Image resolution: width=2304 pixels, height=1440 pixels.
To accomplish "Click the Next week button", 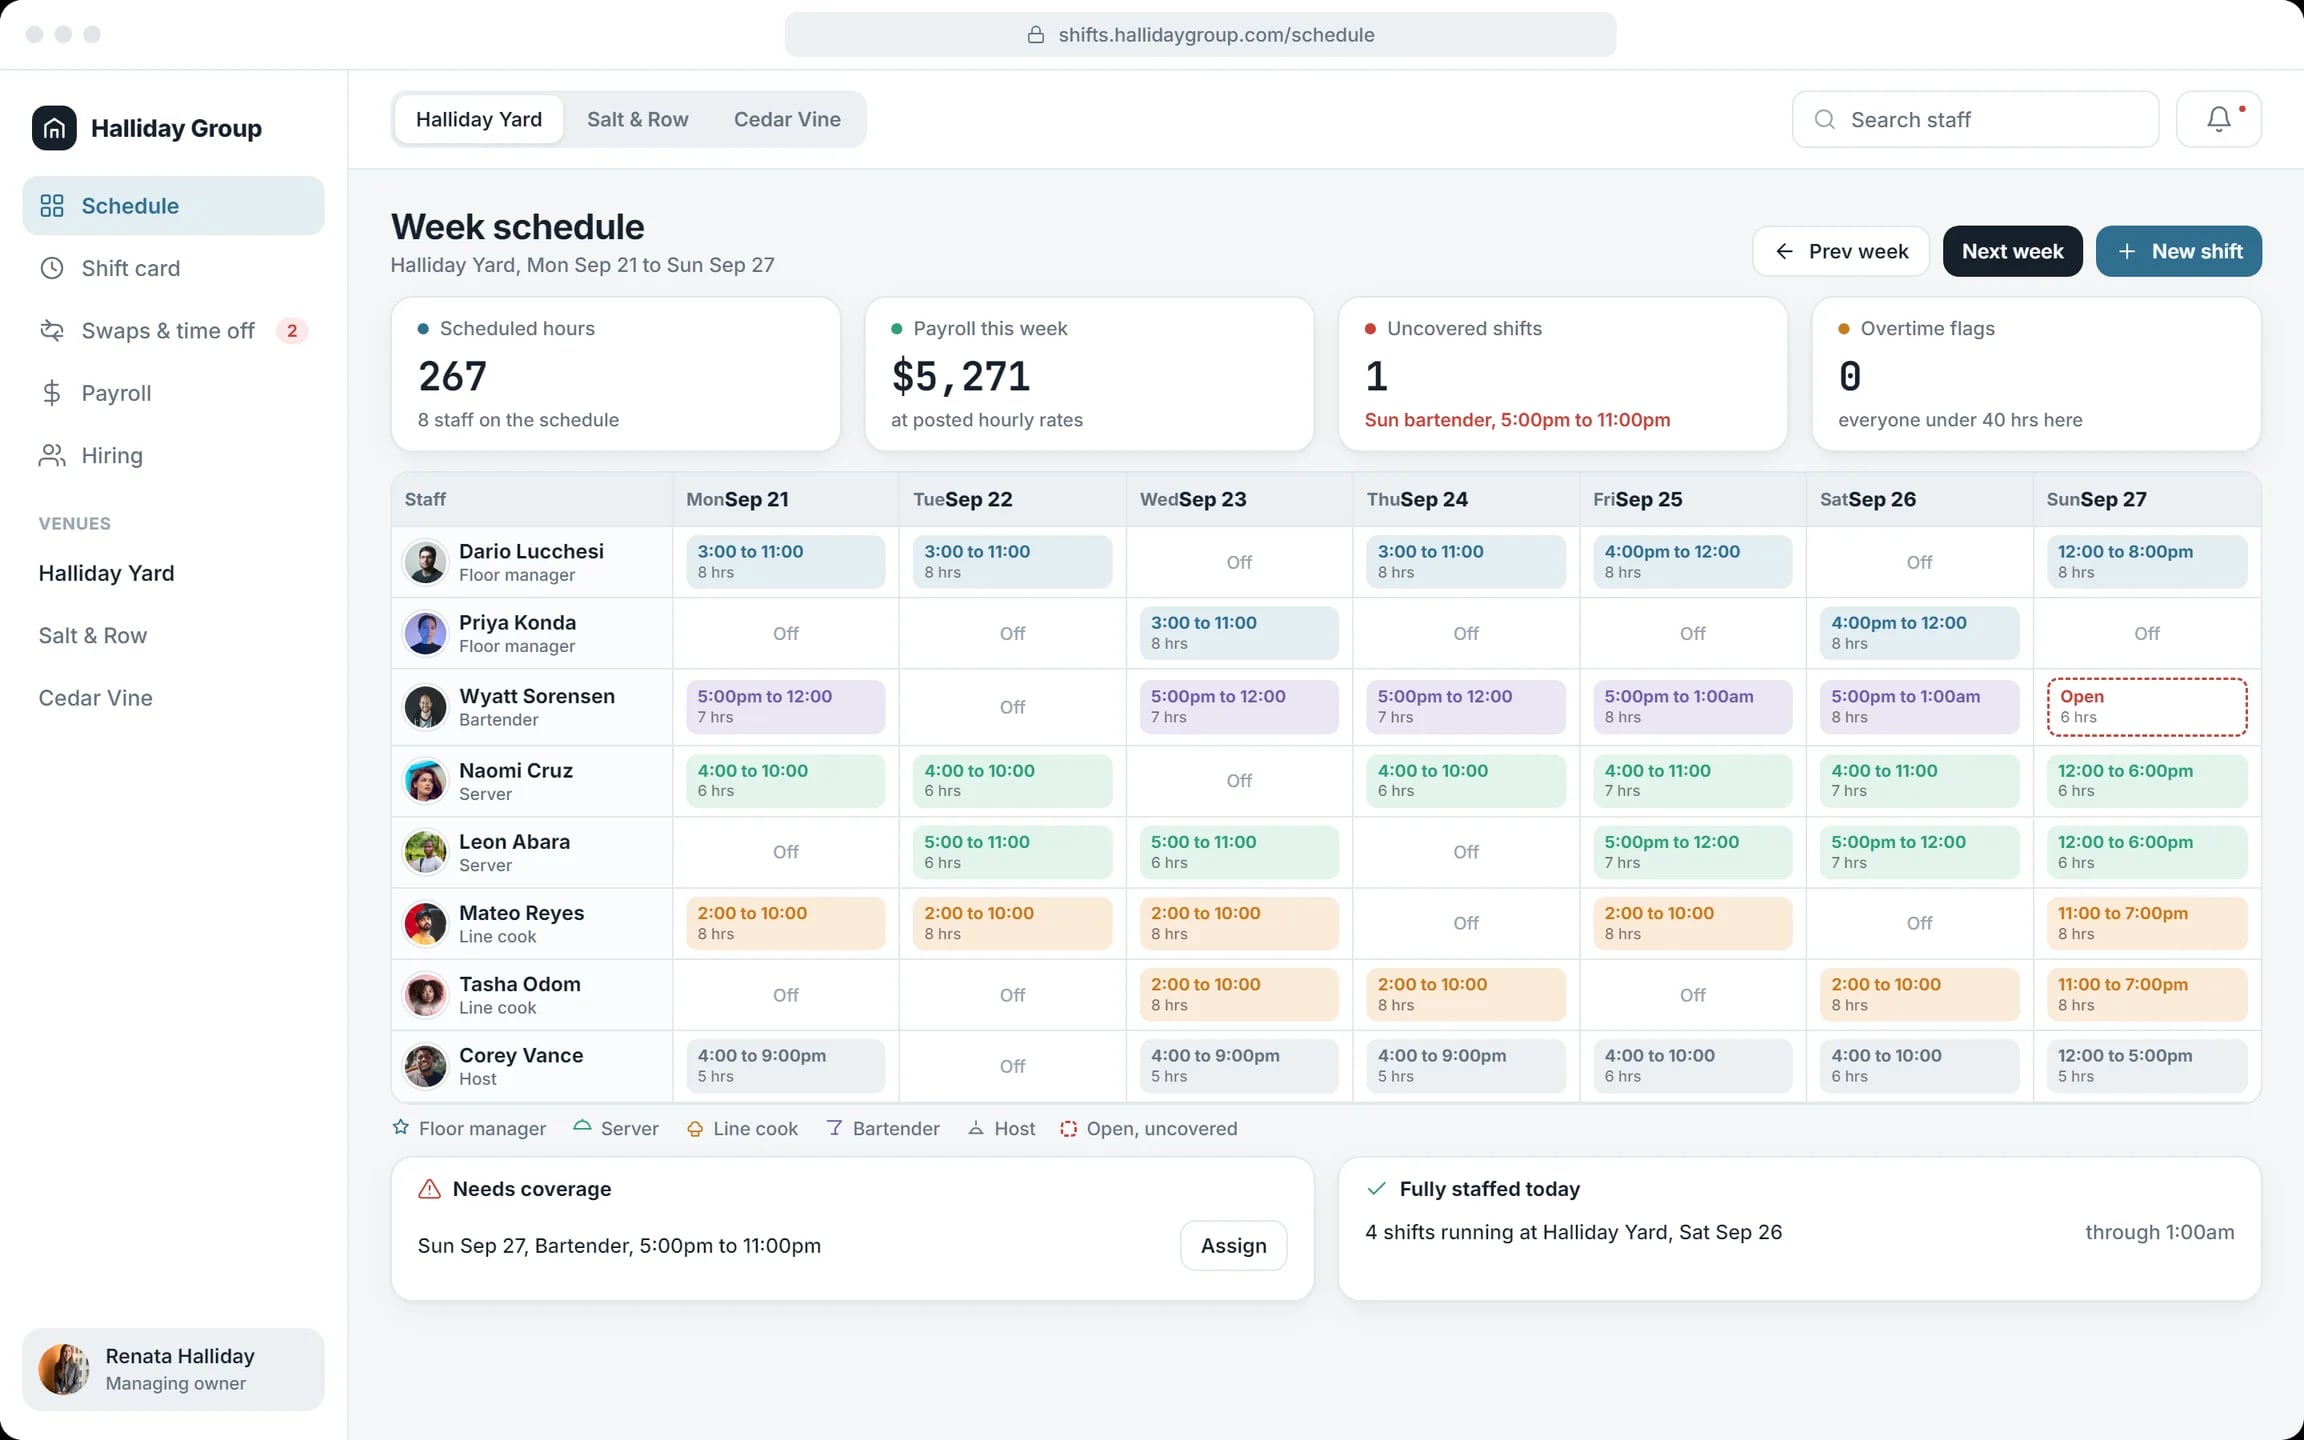I will coord(2012,251).
